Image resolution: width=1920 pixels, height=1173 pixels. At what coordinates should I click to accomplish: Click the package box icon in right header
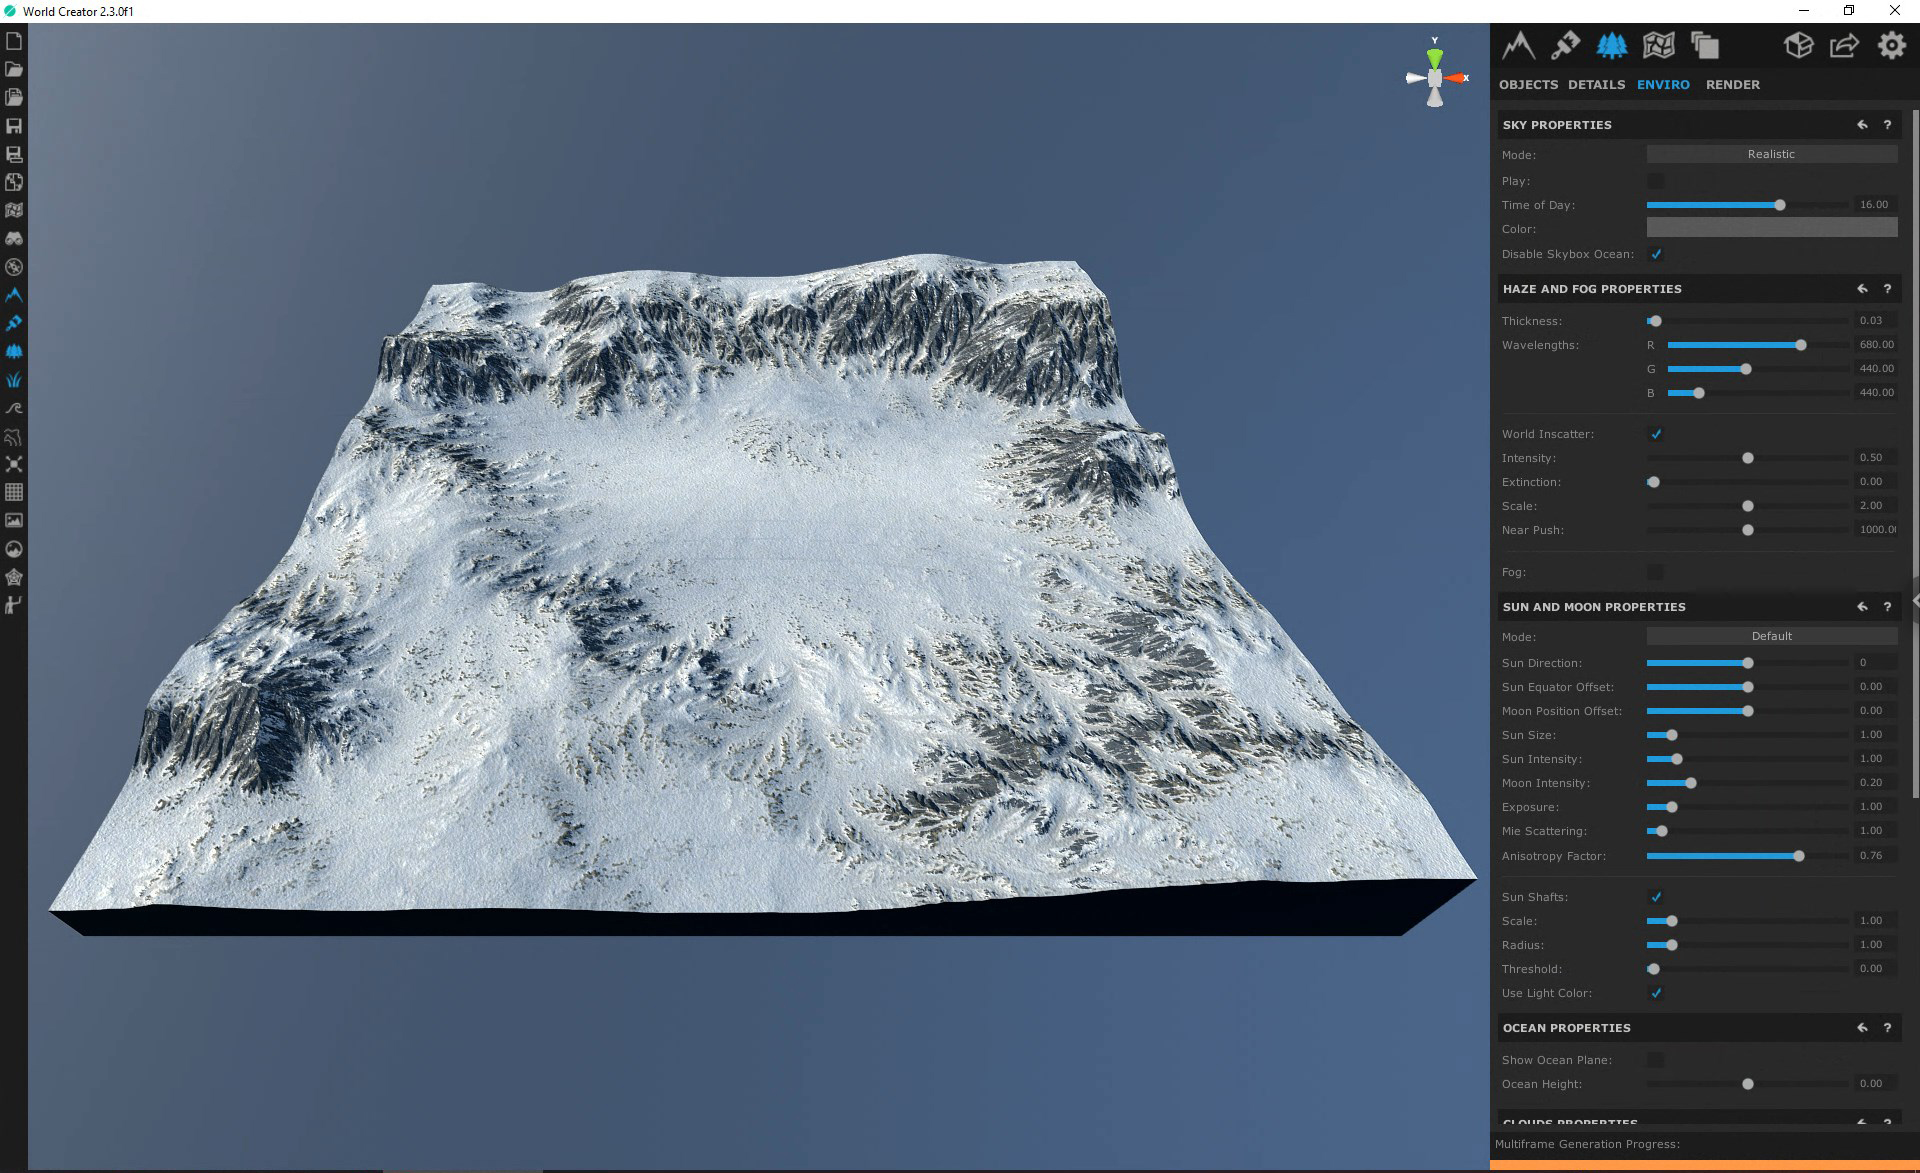[x=1799, y=45]
